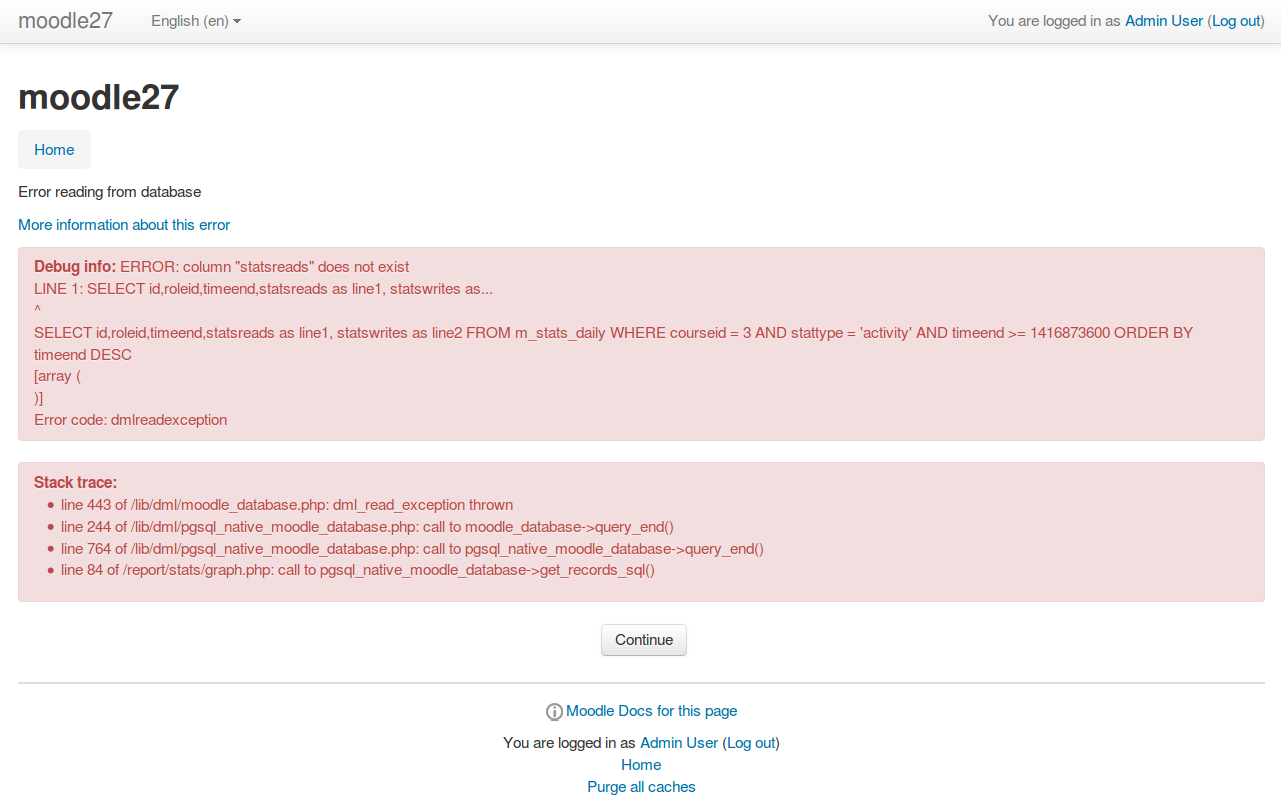
Task: Select stack trace line 84 graph.php entry
Action: [358, 571]
